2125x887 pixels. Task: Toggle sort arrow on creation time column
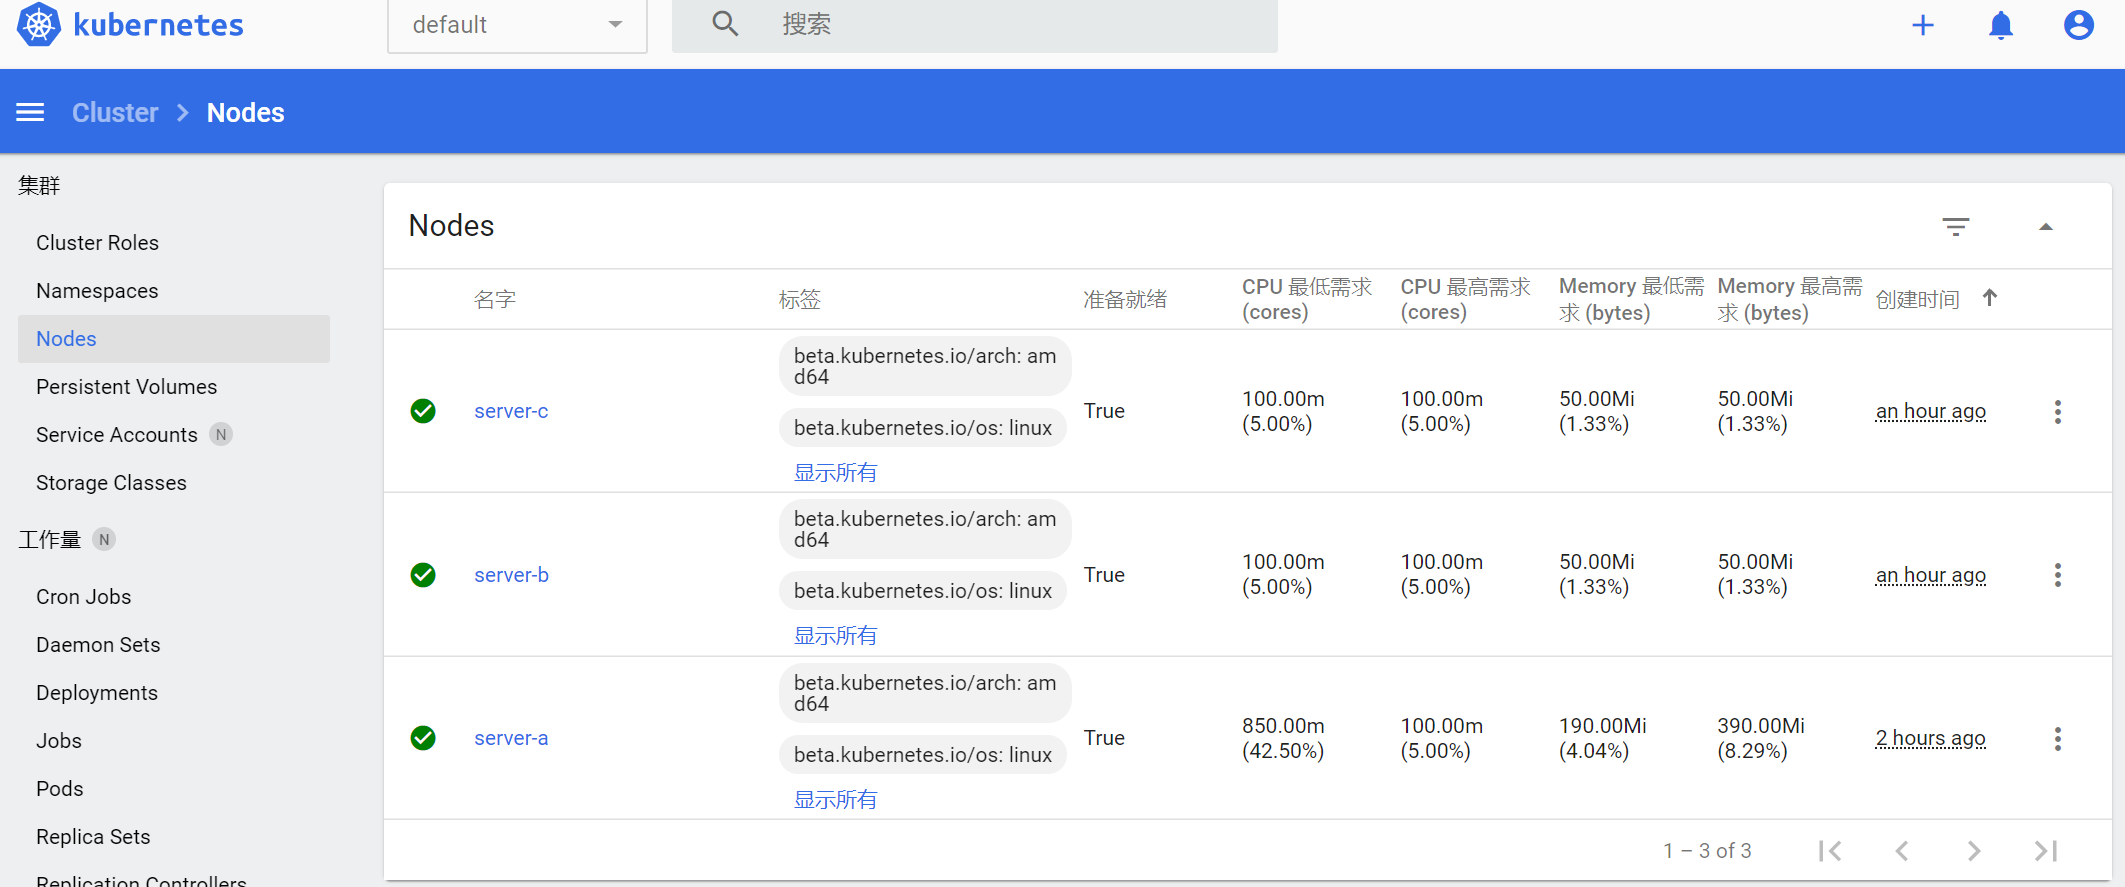pos(1989,298)
